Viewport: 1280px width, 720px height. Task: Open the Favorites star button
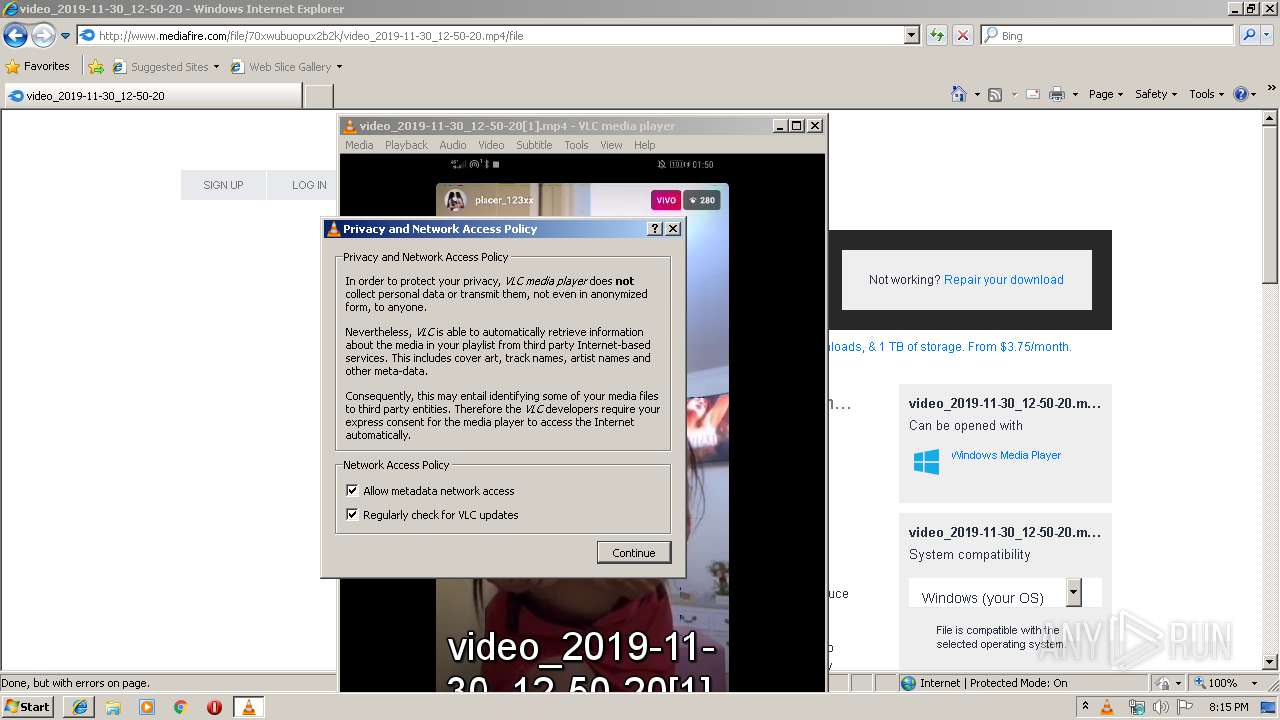(x=37, y=66)
